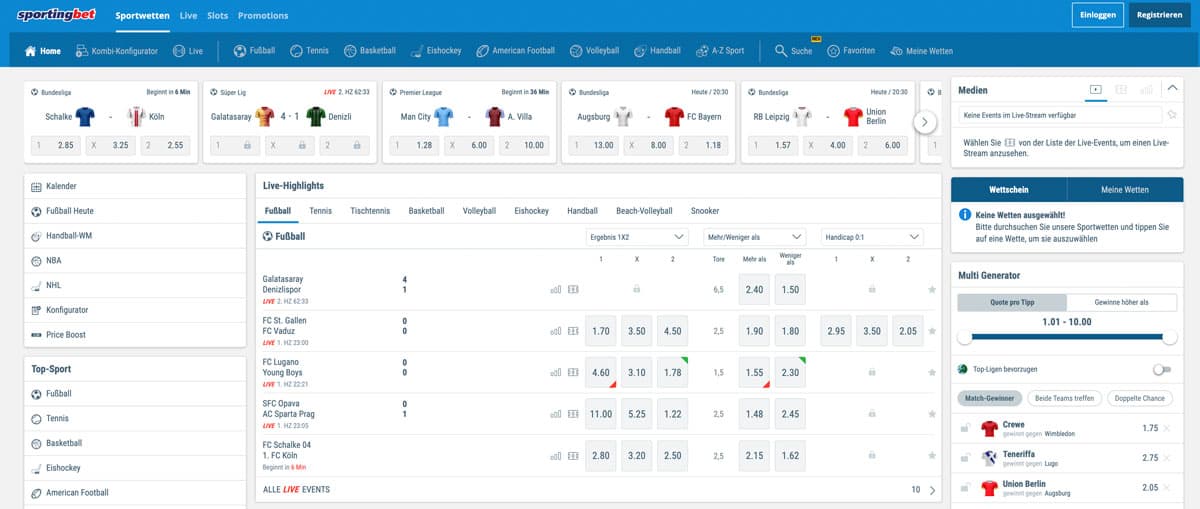
Task: Open the A-Z Sport list
Action: [x=720, y=51]
